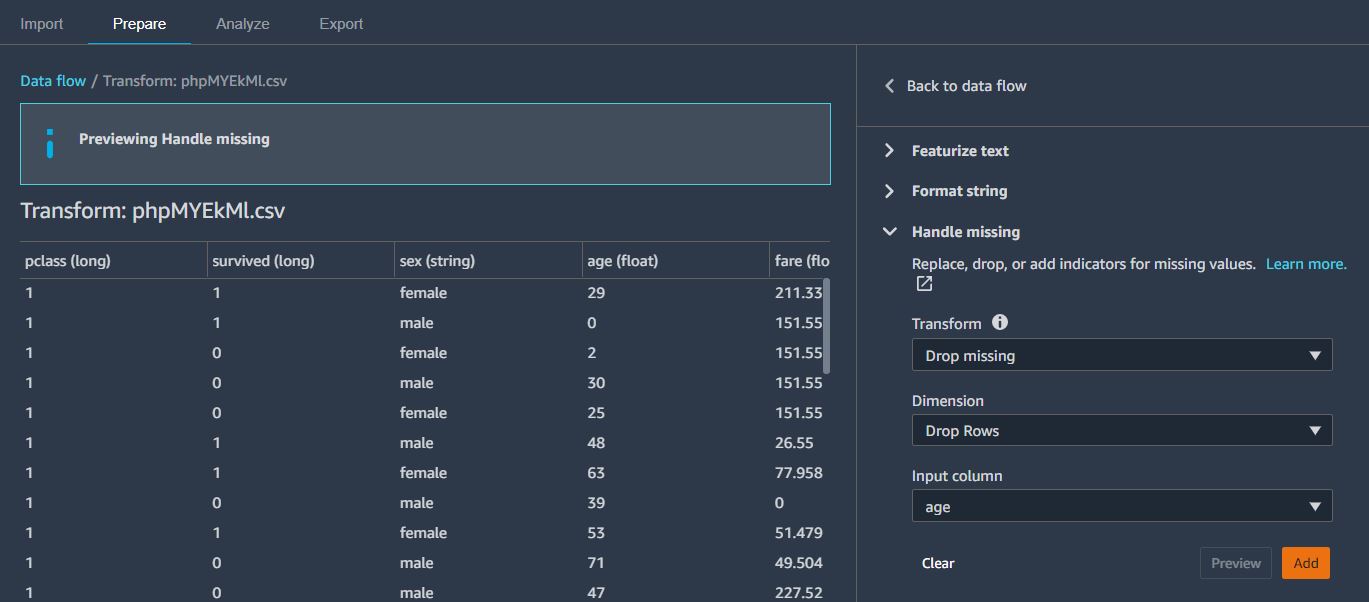1369x602 pixels.
Task: Go to the Export tab
Action: [x=341, y=23]
